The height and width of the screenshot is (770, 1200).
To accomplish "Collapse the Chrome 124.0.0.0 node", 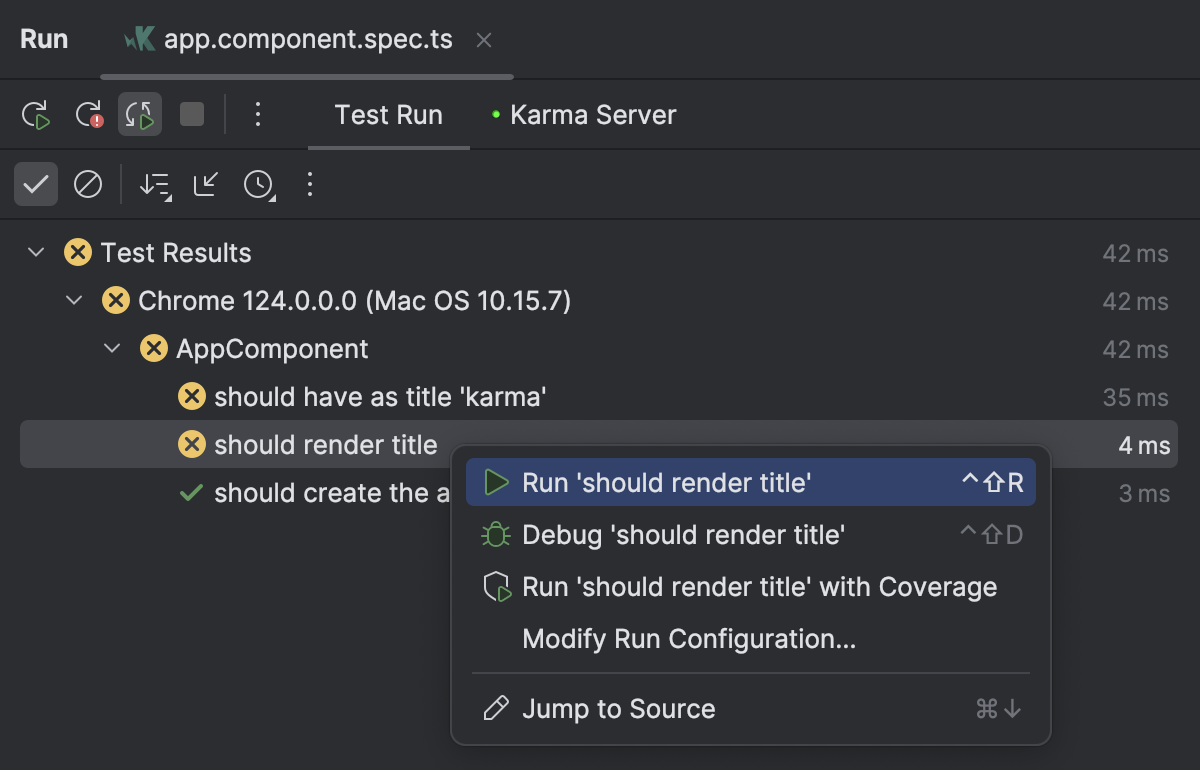I will point(72,301).
